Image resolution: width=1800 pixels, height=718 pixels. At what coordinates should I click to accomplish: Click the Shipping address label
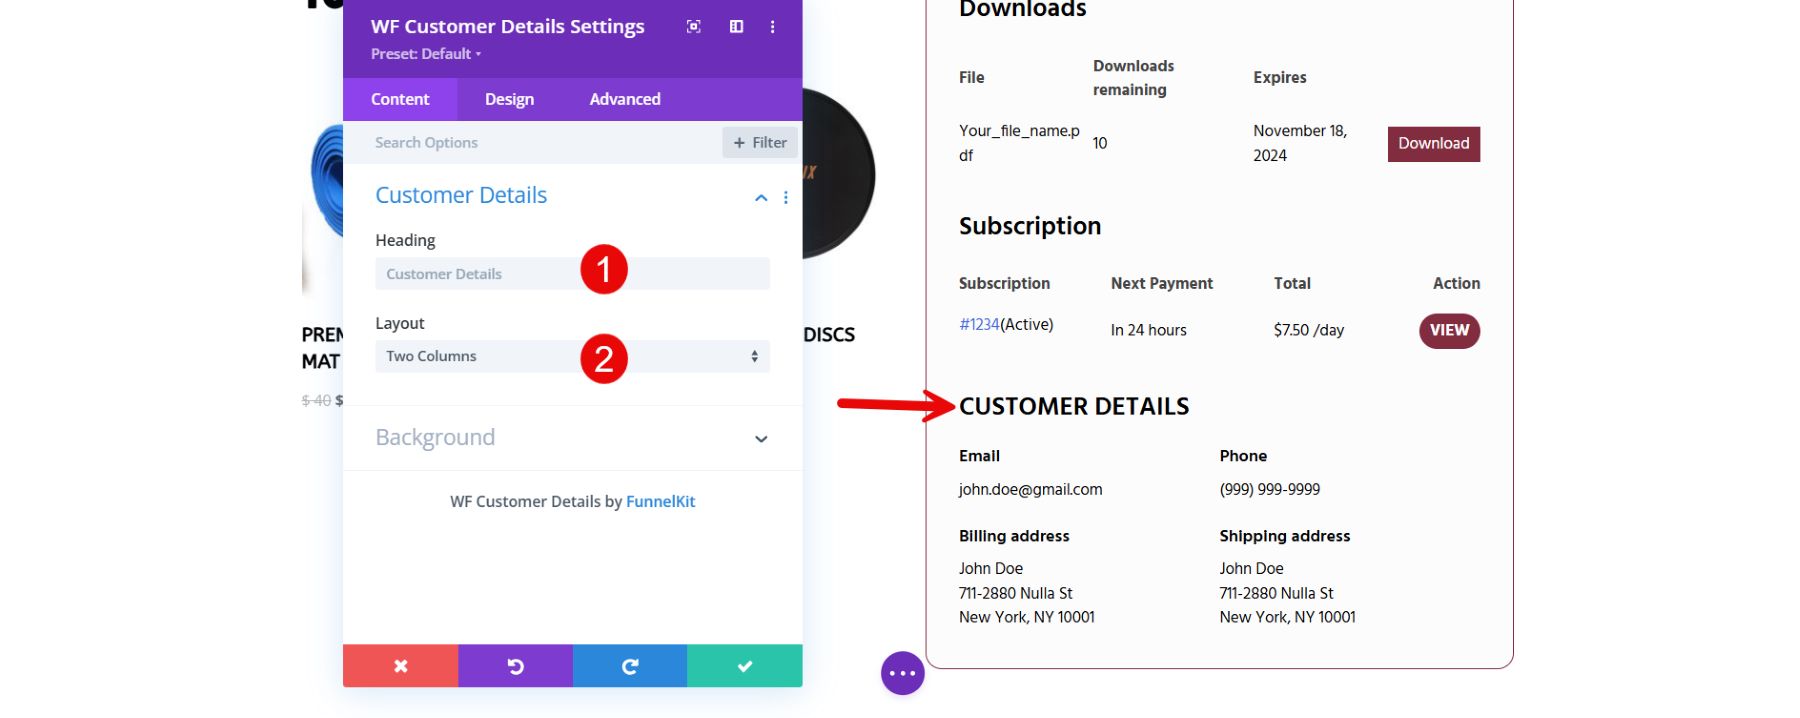(x=1285, y=536)
